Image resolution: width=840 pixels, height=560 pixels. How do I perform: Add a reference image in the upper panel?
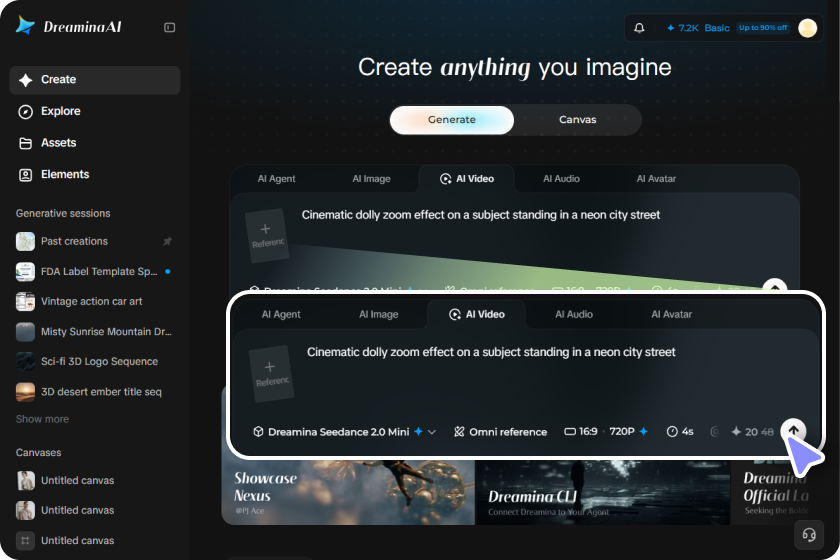[x=267, y=236]
